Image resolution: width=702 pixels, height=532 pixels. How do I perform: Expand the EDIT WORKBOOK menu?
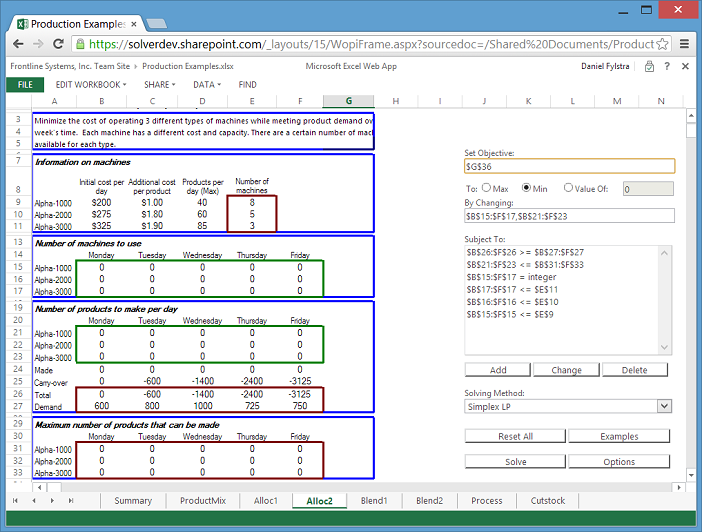(x=90, y=85)
